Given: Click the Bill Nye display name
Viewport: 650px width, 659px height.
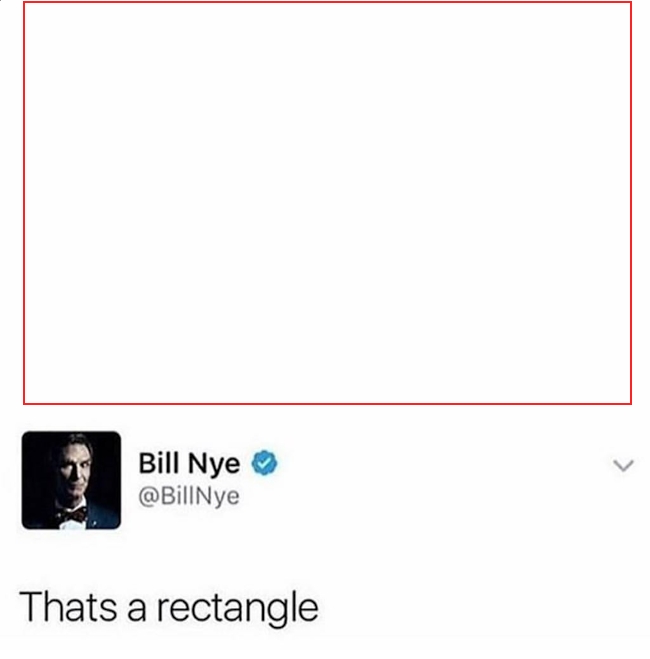Looking at the screenshot, I should (x=189, y=463).
